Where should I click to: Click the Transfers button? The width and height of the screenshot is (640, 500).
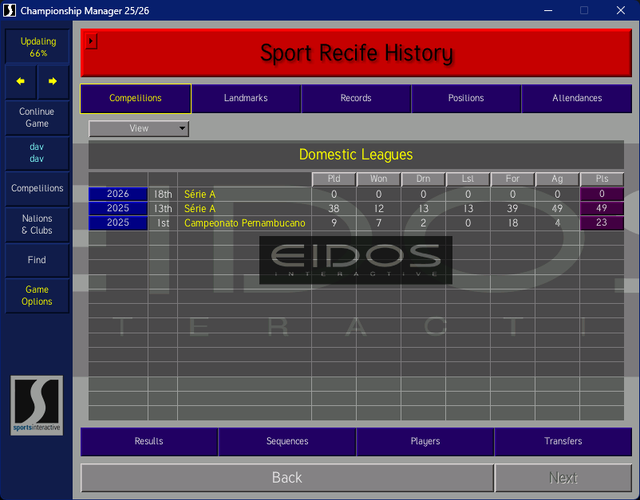[x=563, y=441]
